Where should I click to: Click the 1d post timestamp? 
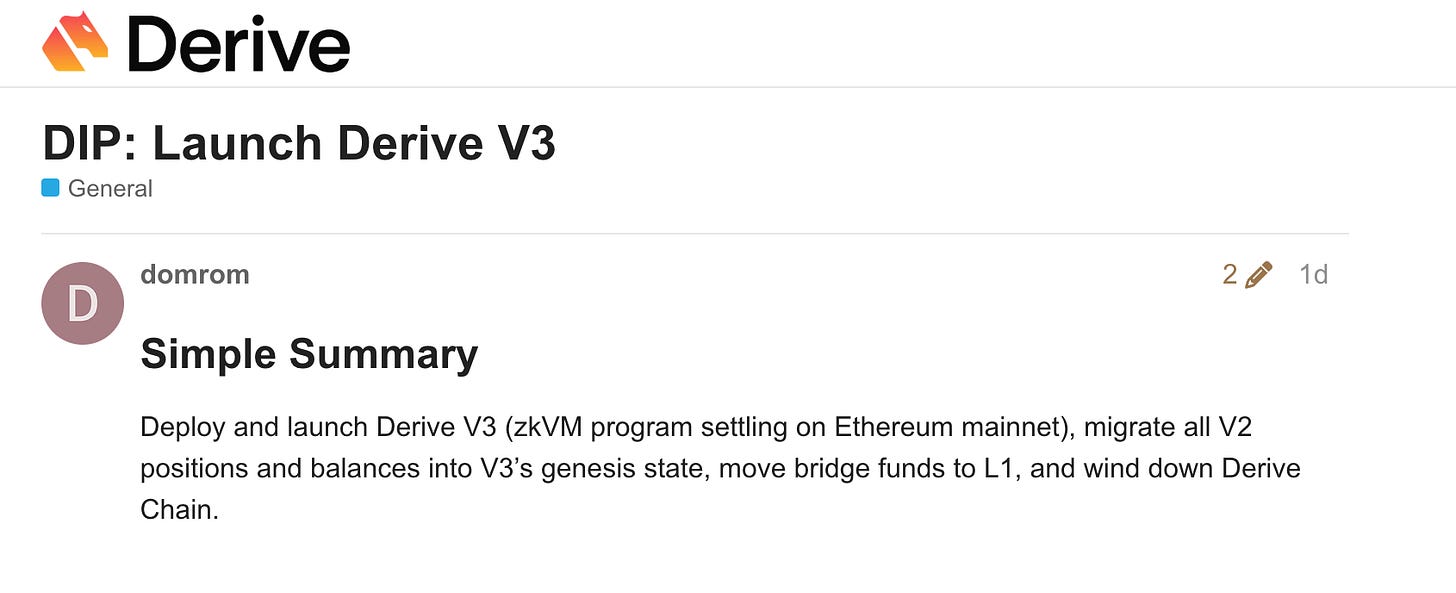coord(1313,274)
